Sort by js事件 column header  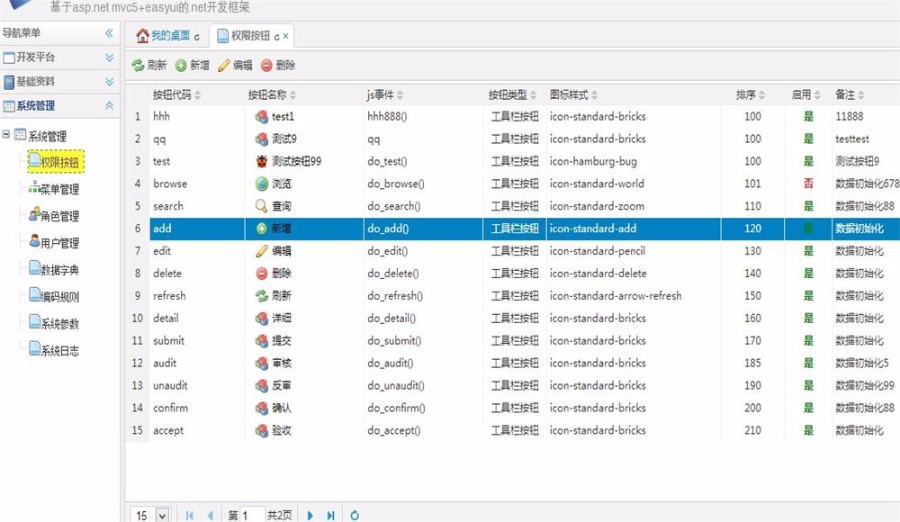point(385,95)
